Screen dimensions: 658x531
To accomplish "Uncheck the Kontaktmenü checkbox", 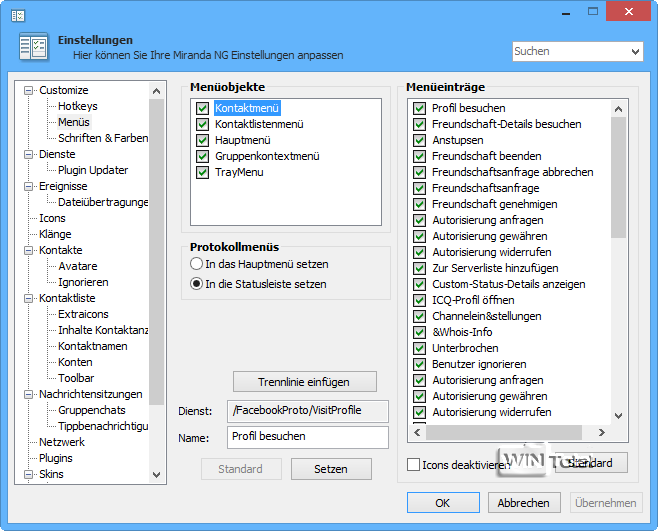I will (x=202, y=108).
